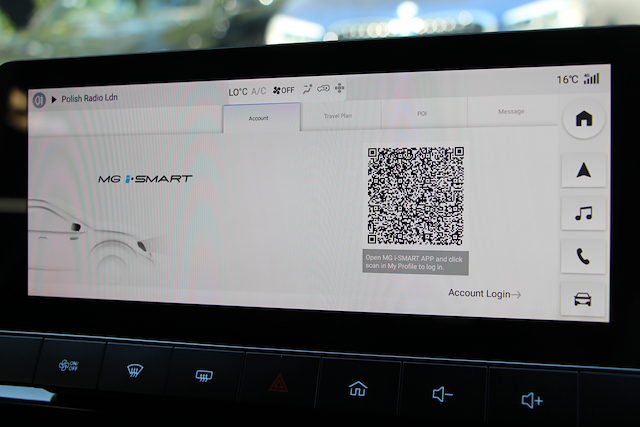This screenshot has width=640, height=427.
Task: Toggle the front windshield defrost button
Action: pyautogui.click(x=131, y=373)
